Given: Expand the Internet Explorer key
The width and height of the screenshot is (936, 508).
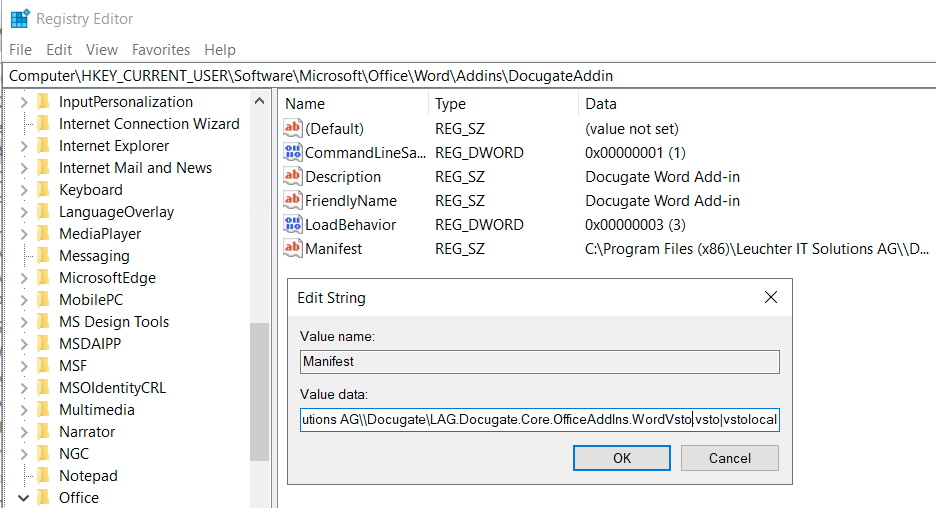Looking at the screenshot, I should [24, 146].
